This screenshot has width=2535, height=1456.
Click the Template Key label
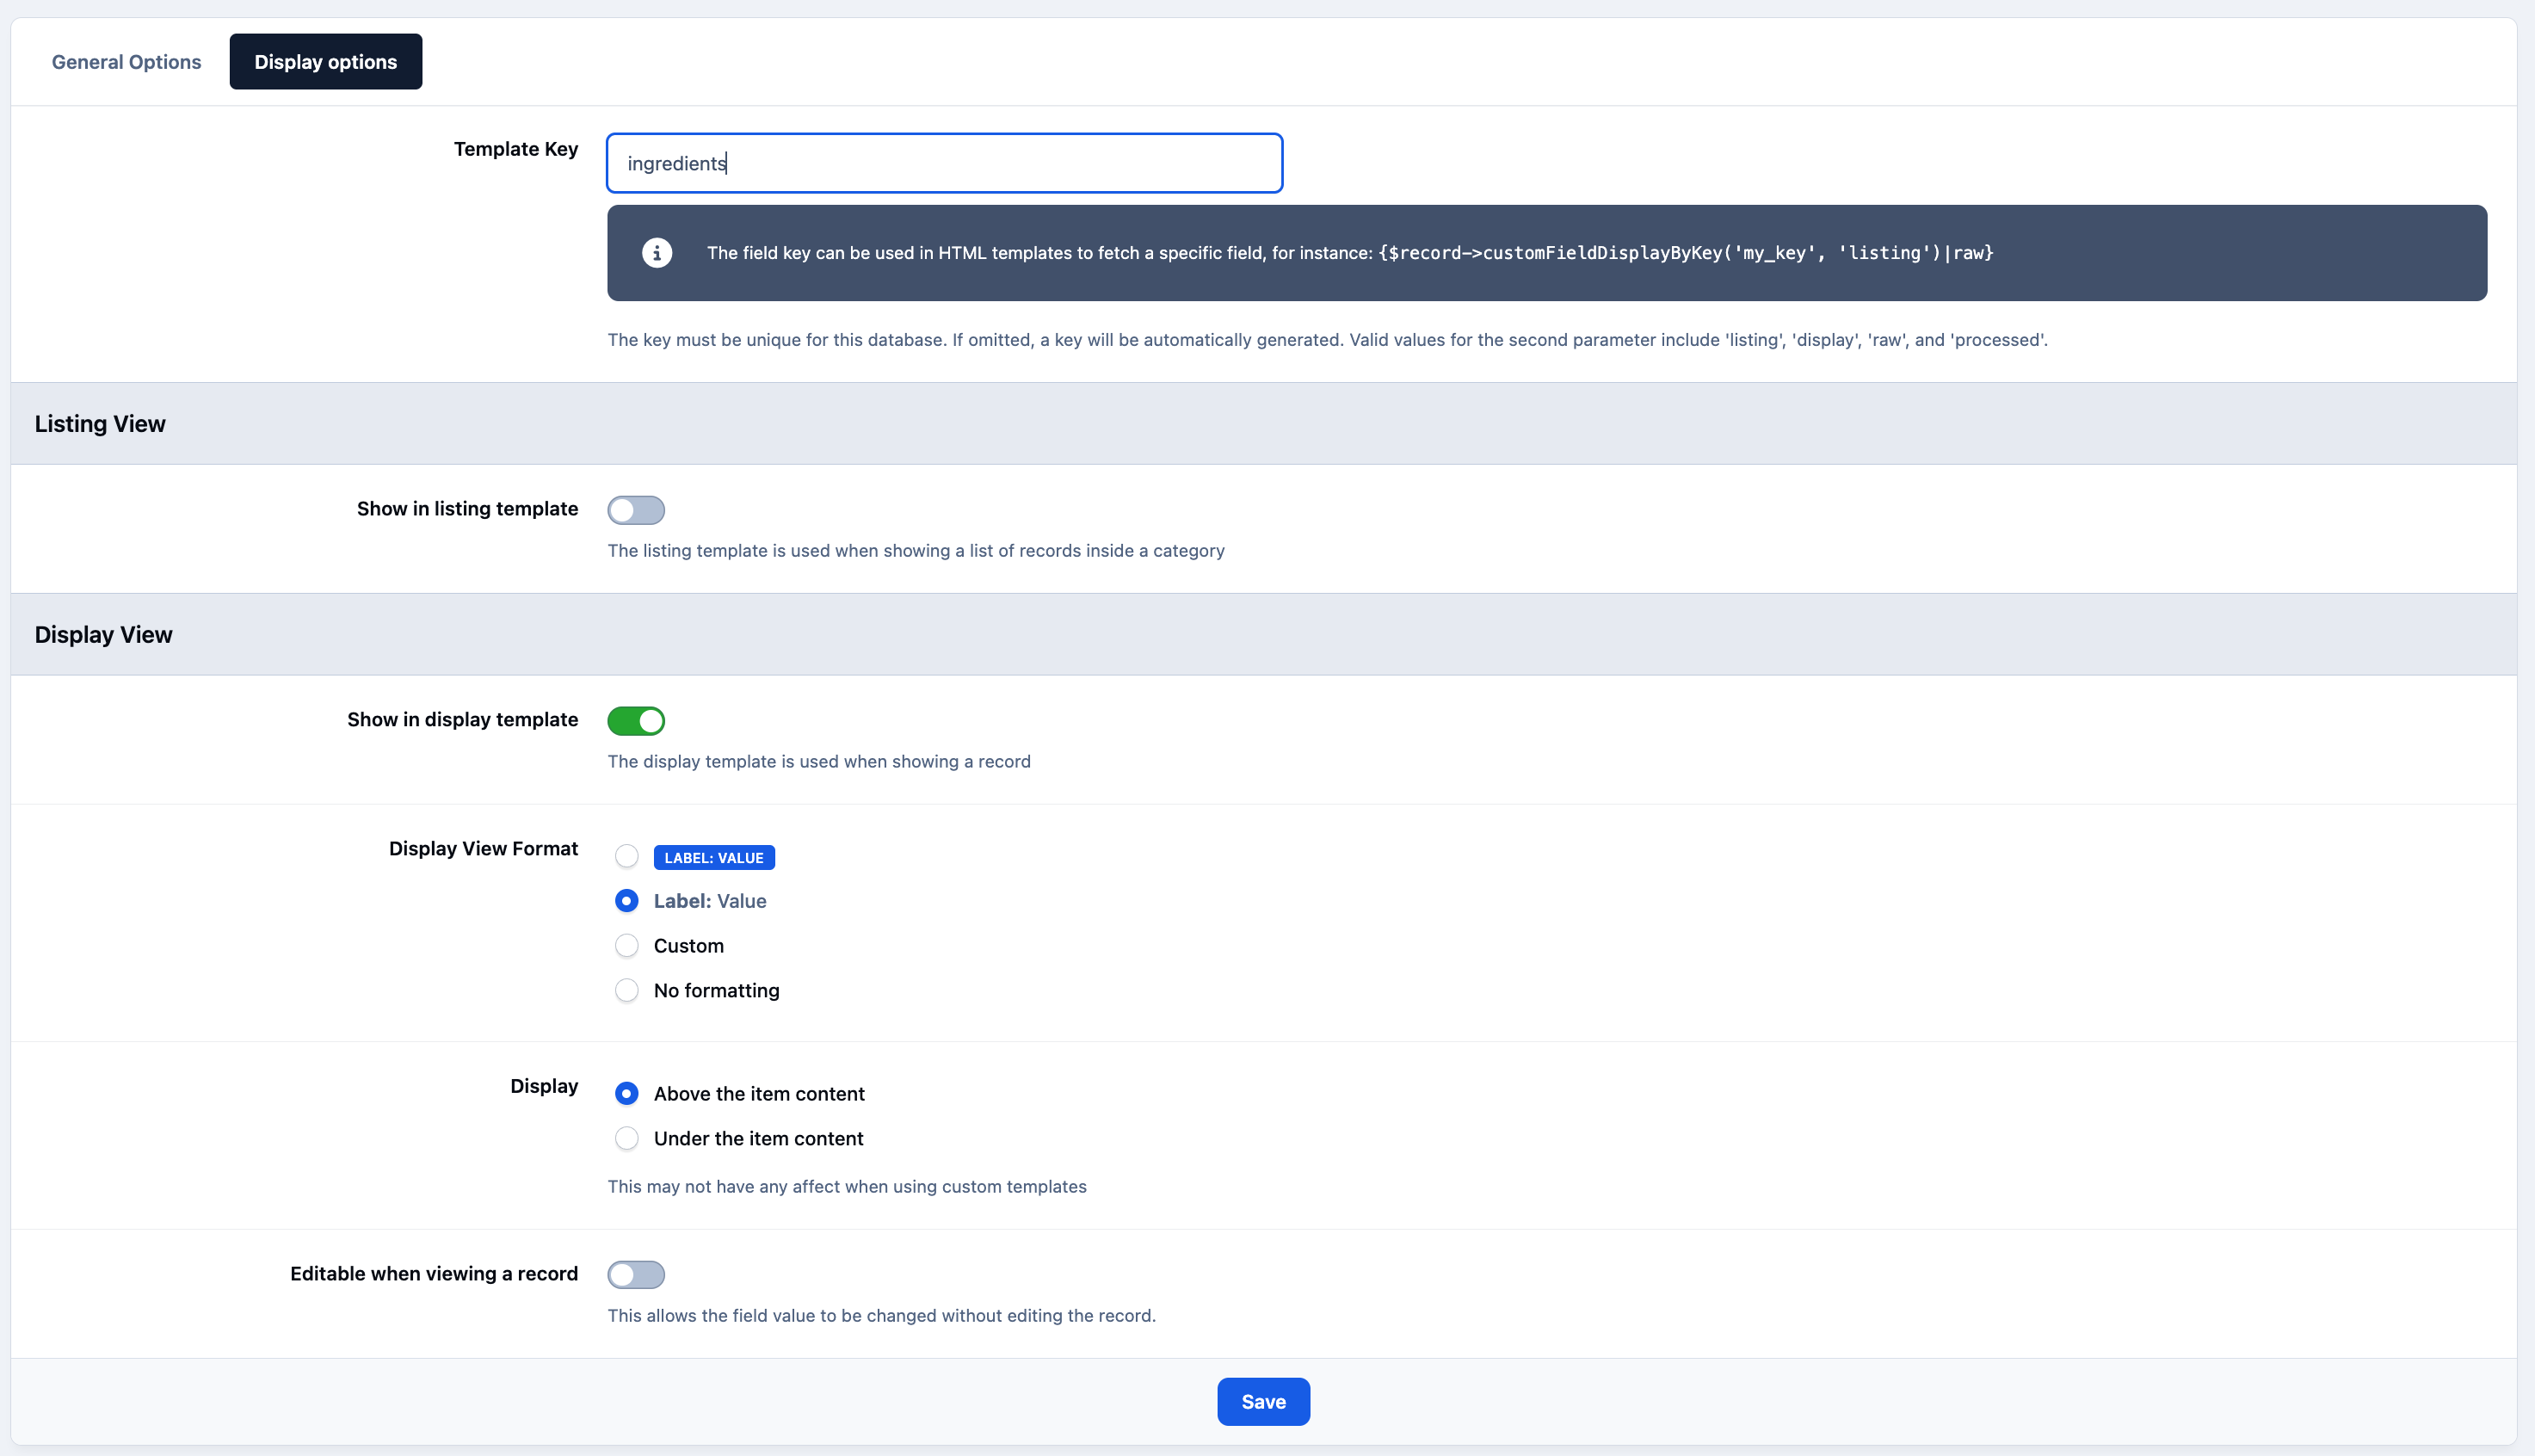click(516, 149)
